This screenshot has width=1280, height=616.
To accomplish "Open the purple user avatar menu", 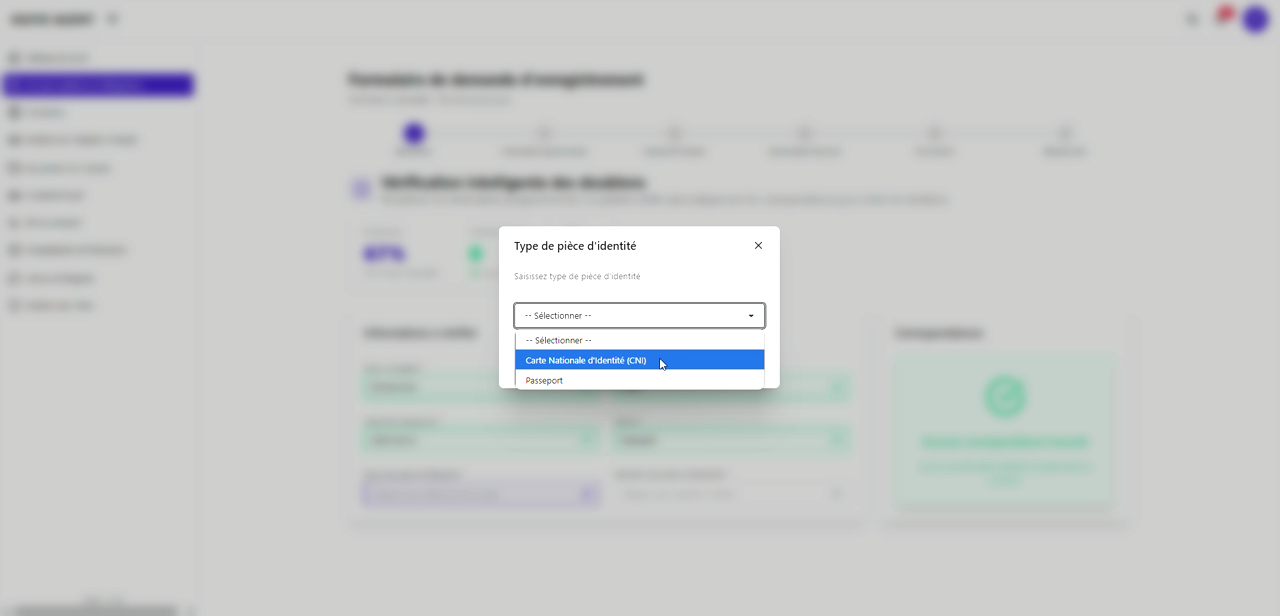I will point(1255,19).
